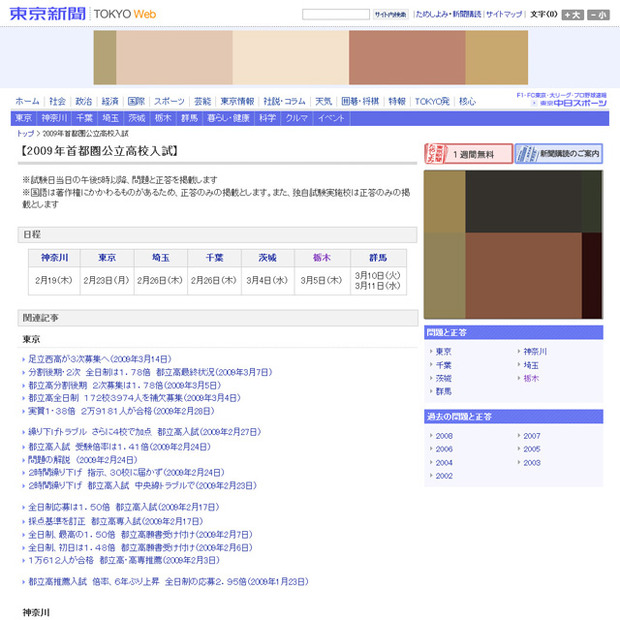Open the 経済 menu item
620x620 pixels.
click(x=110, y=101)
